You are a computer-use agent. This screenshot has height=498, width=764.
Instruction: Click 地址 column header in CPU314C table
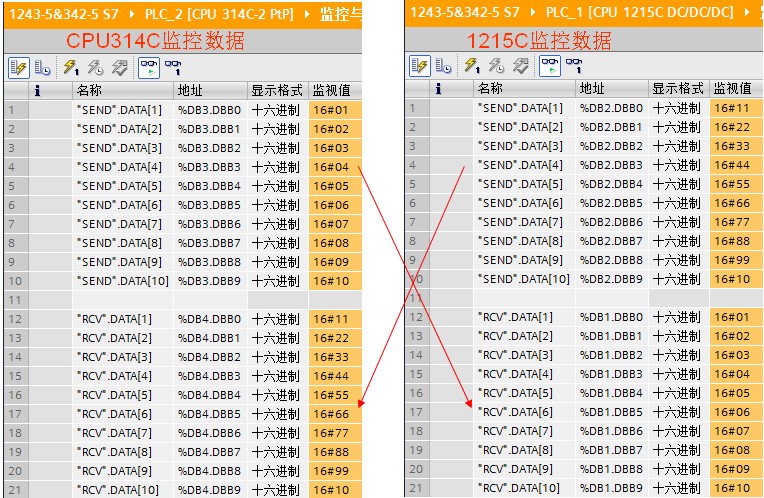tap(210, 91)
